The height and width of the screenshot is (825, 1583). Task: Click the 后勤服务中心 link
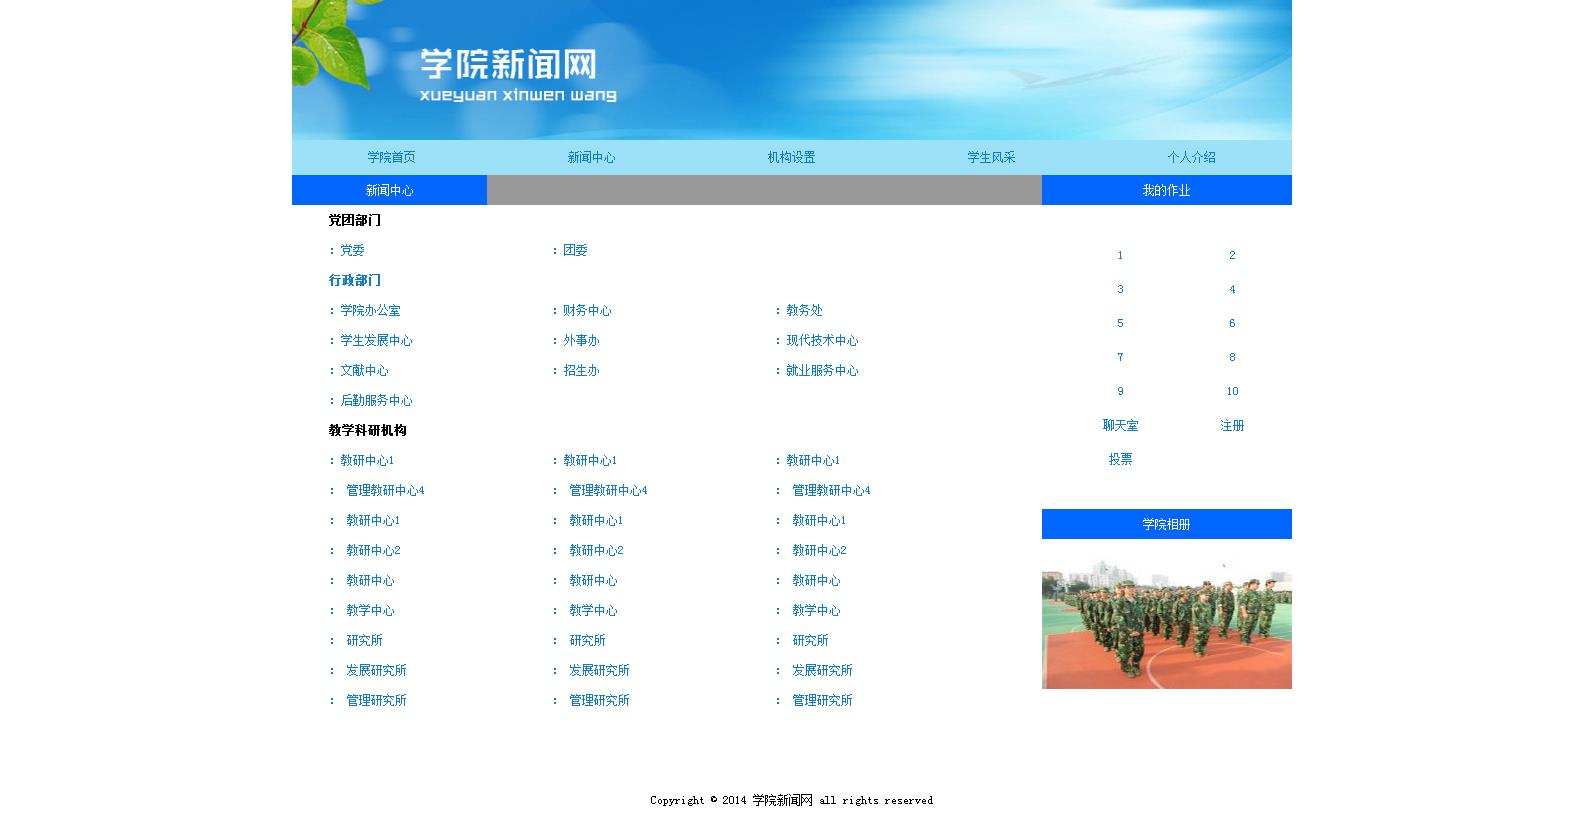[x=376, y=400]
